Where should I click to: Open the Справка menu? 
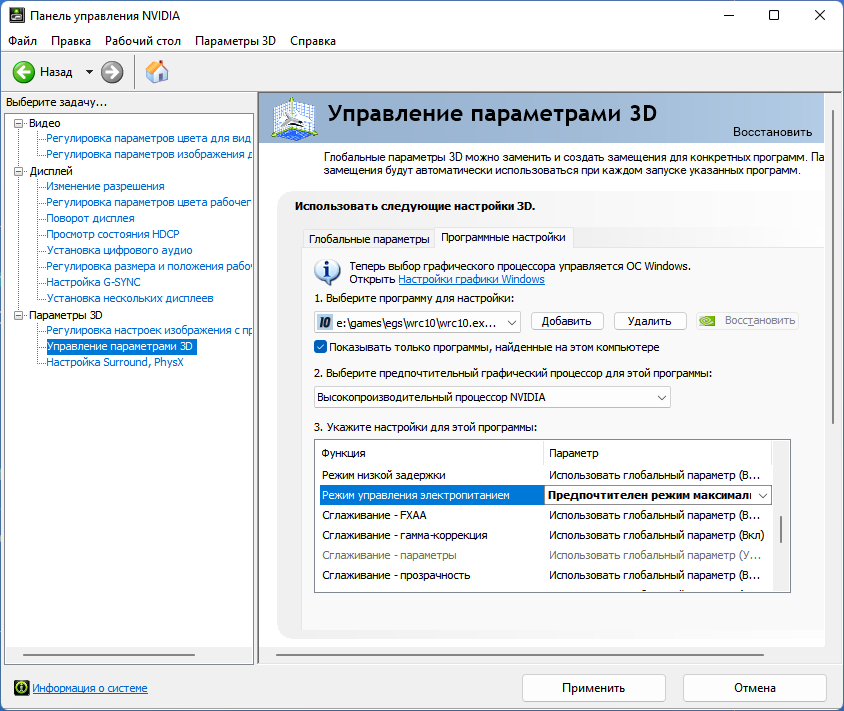click(313, 41)
